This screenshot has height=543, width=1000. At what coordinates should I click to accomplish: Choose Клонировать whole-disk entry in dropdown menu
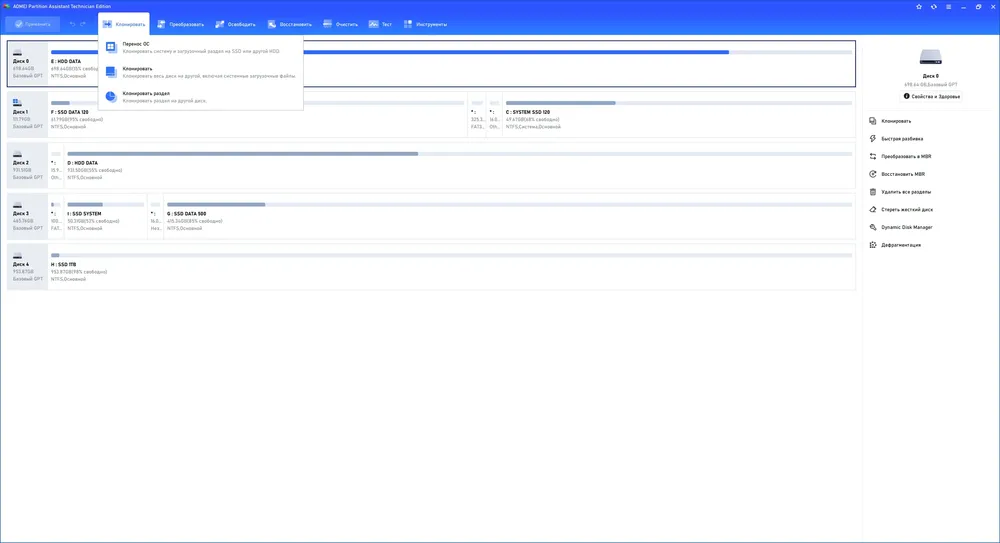200,72
